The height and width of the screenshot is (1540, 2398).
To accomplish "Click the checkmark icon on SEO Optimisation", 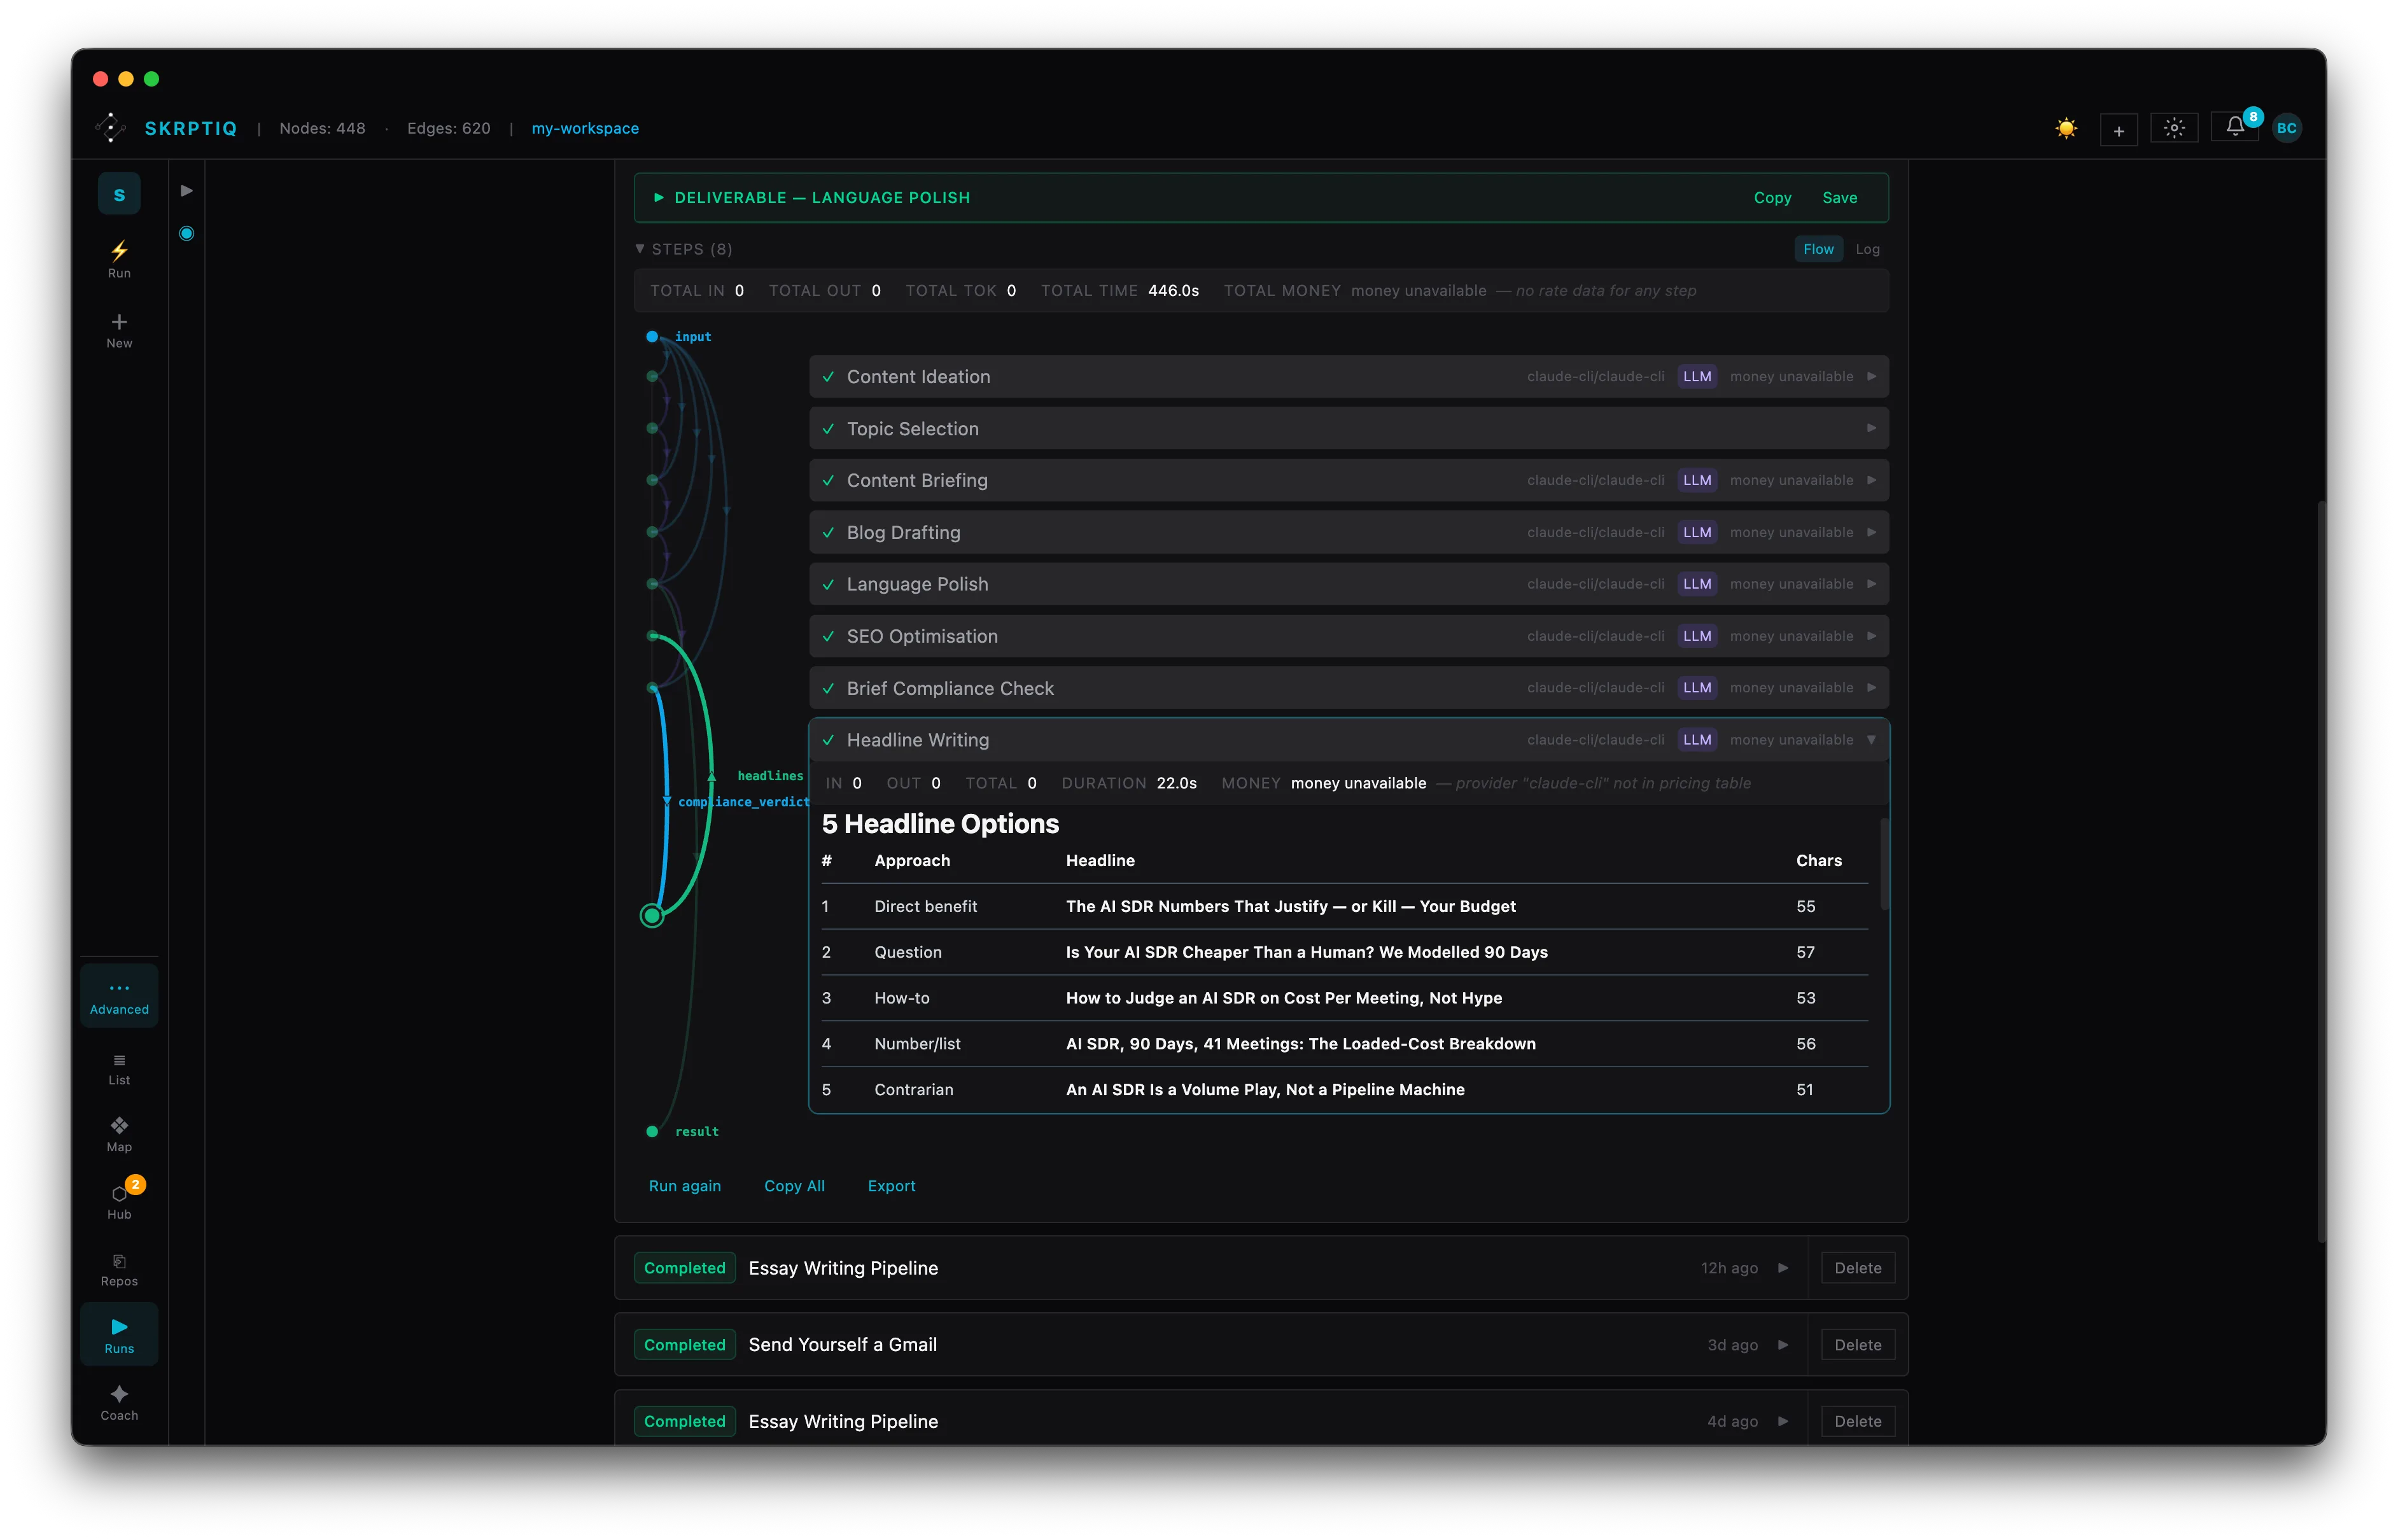I will 828,636.
